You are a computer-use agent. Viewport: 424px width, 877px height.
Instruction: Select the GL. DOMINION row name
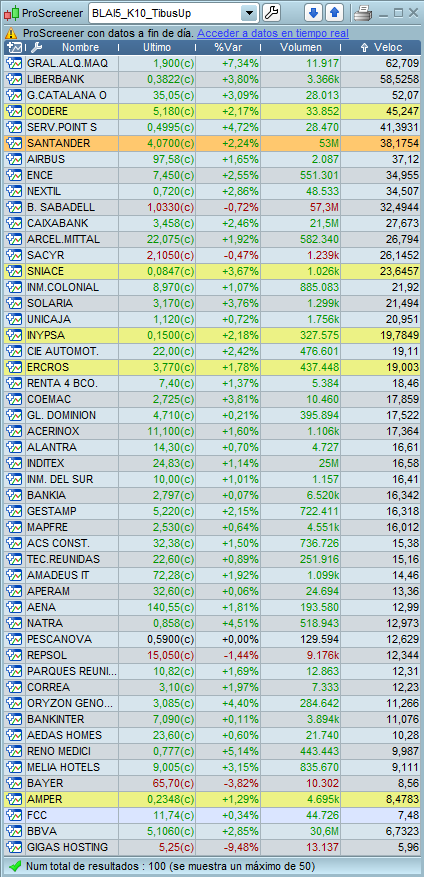pyautogui.click(x=61, y=416)
